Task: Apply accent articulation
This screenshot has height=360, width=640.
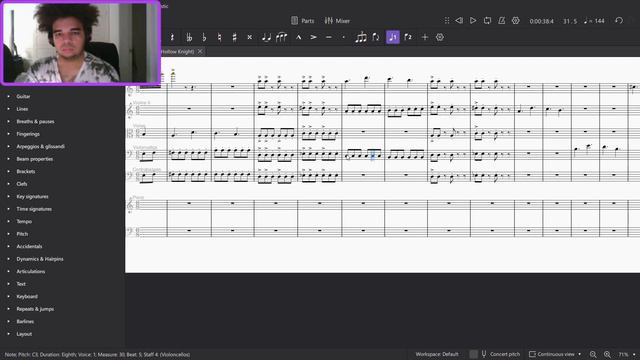Action: (313, 37)
